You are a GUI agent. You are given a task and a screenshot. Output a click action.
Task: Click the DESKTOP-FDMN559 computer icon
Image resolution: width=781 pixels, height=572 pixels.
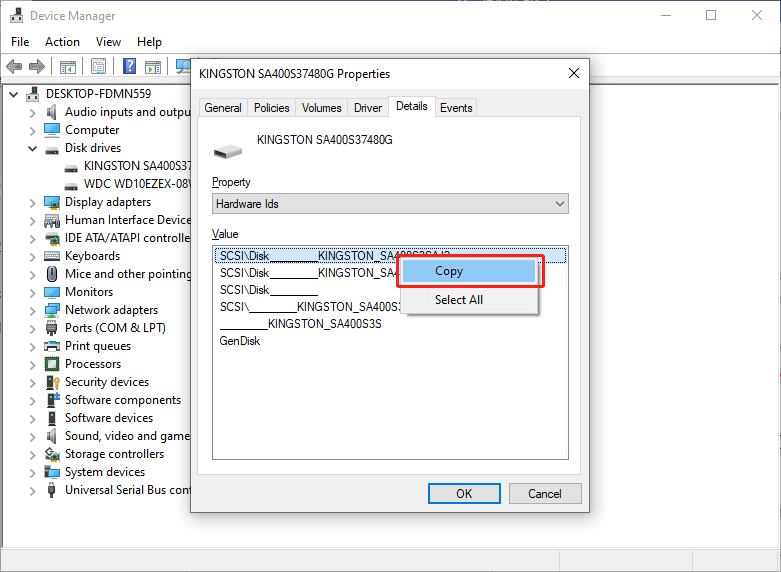[x=32, y=94]
